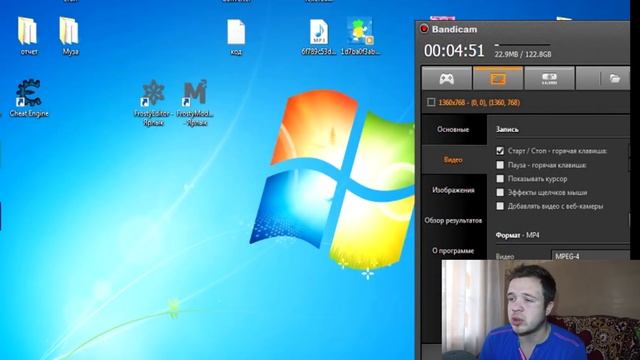This screenshot has height=360, width=640.
Task: Click the 22.9MB / 122.8GB storage text
Action: click(523, 54)
